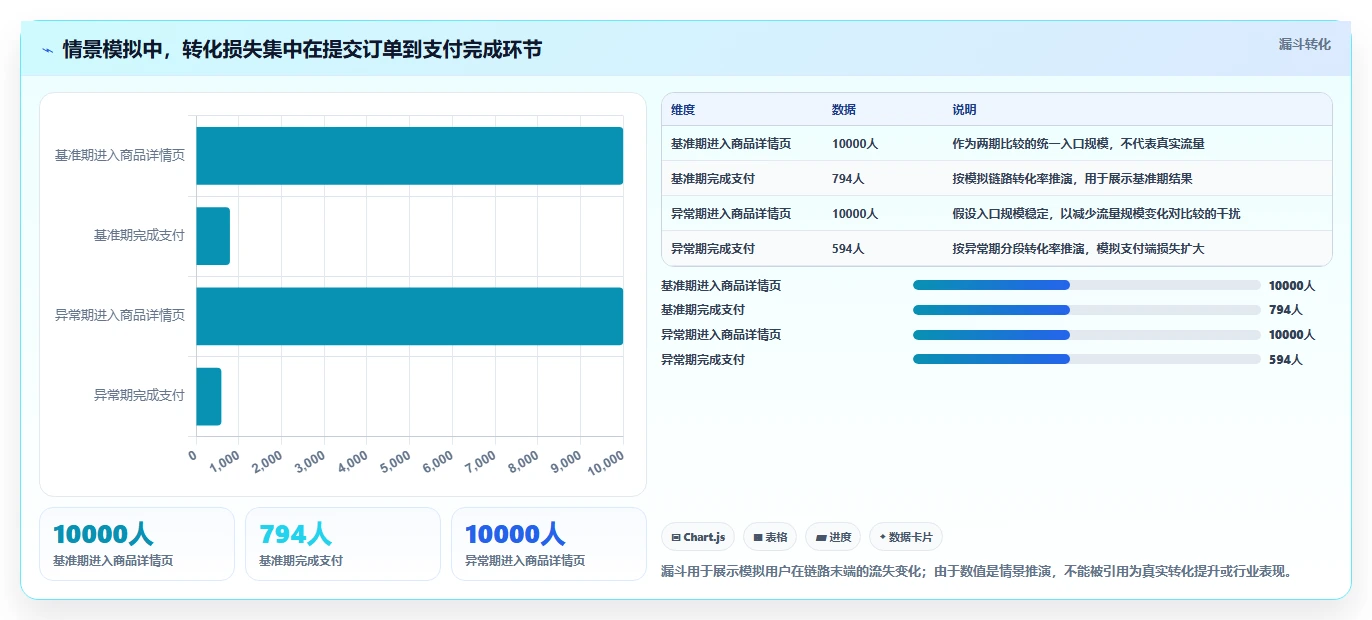Click the 基准期完成支付 progress bar
Screen dimensions: 1372x620
(1086, 310)
